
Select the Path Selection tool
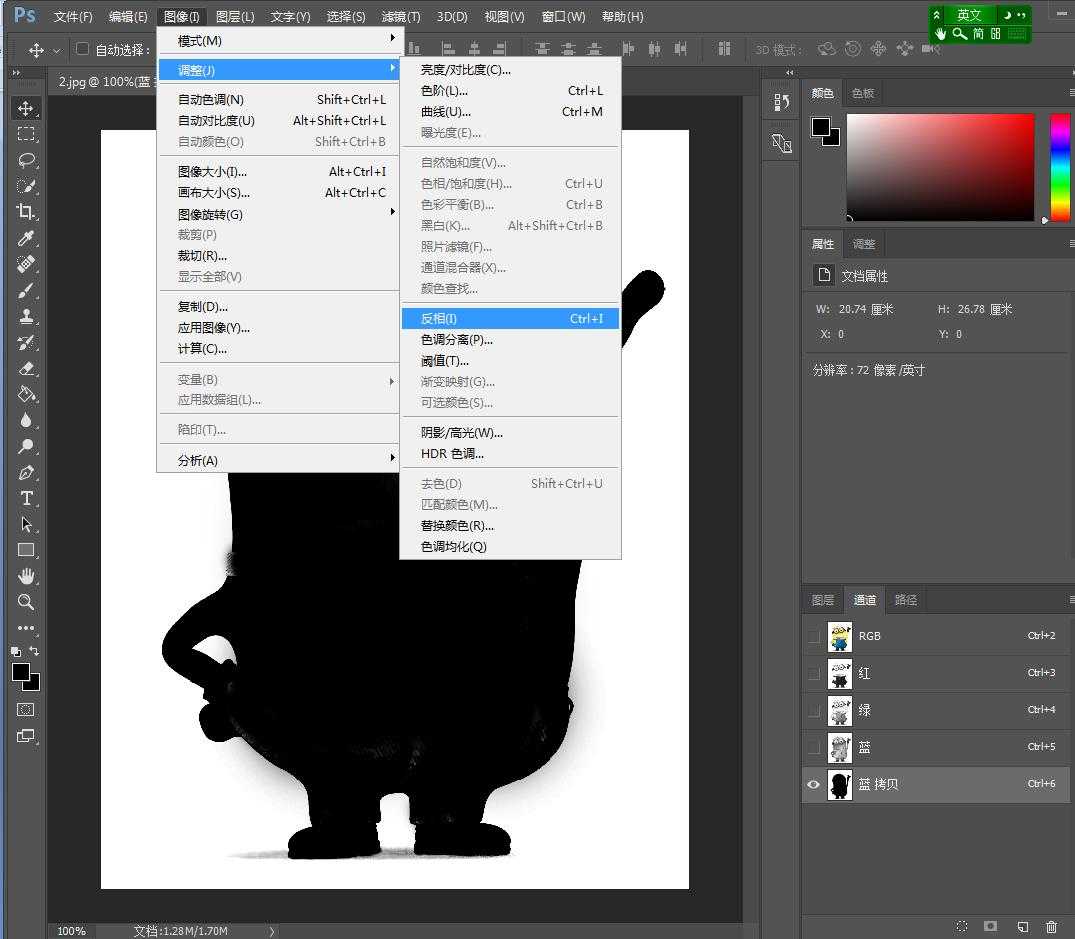pyautogui.click(x=26, y=524)
